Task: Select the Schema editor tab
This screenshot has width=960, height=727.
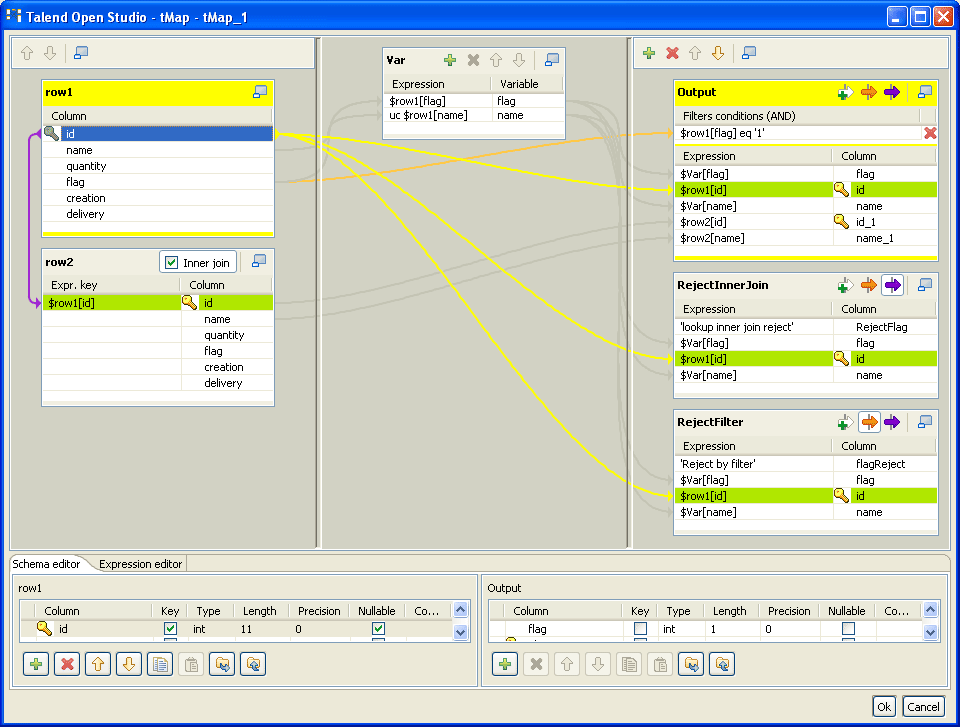Action: point(46,564)
